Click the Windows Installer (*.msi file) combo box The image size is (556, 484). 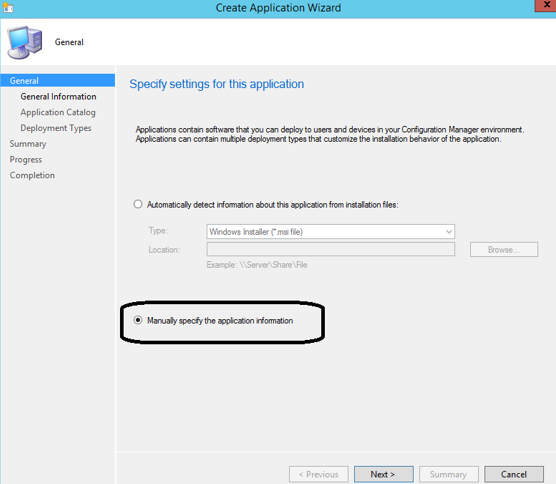point(330,232)
